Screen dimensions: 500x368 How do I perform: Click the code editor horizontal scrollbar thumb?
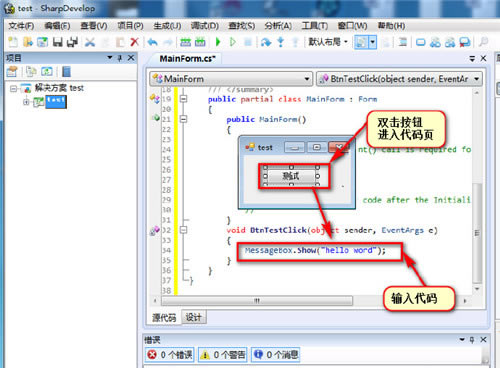click(257, 301)
